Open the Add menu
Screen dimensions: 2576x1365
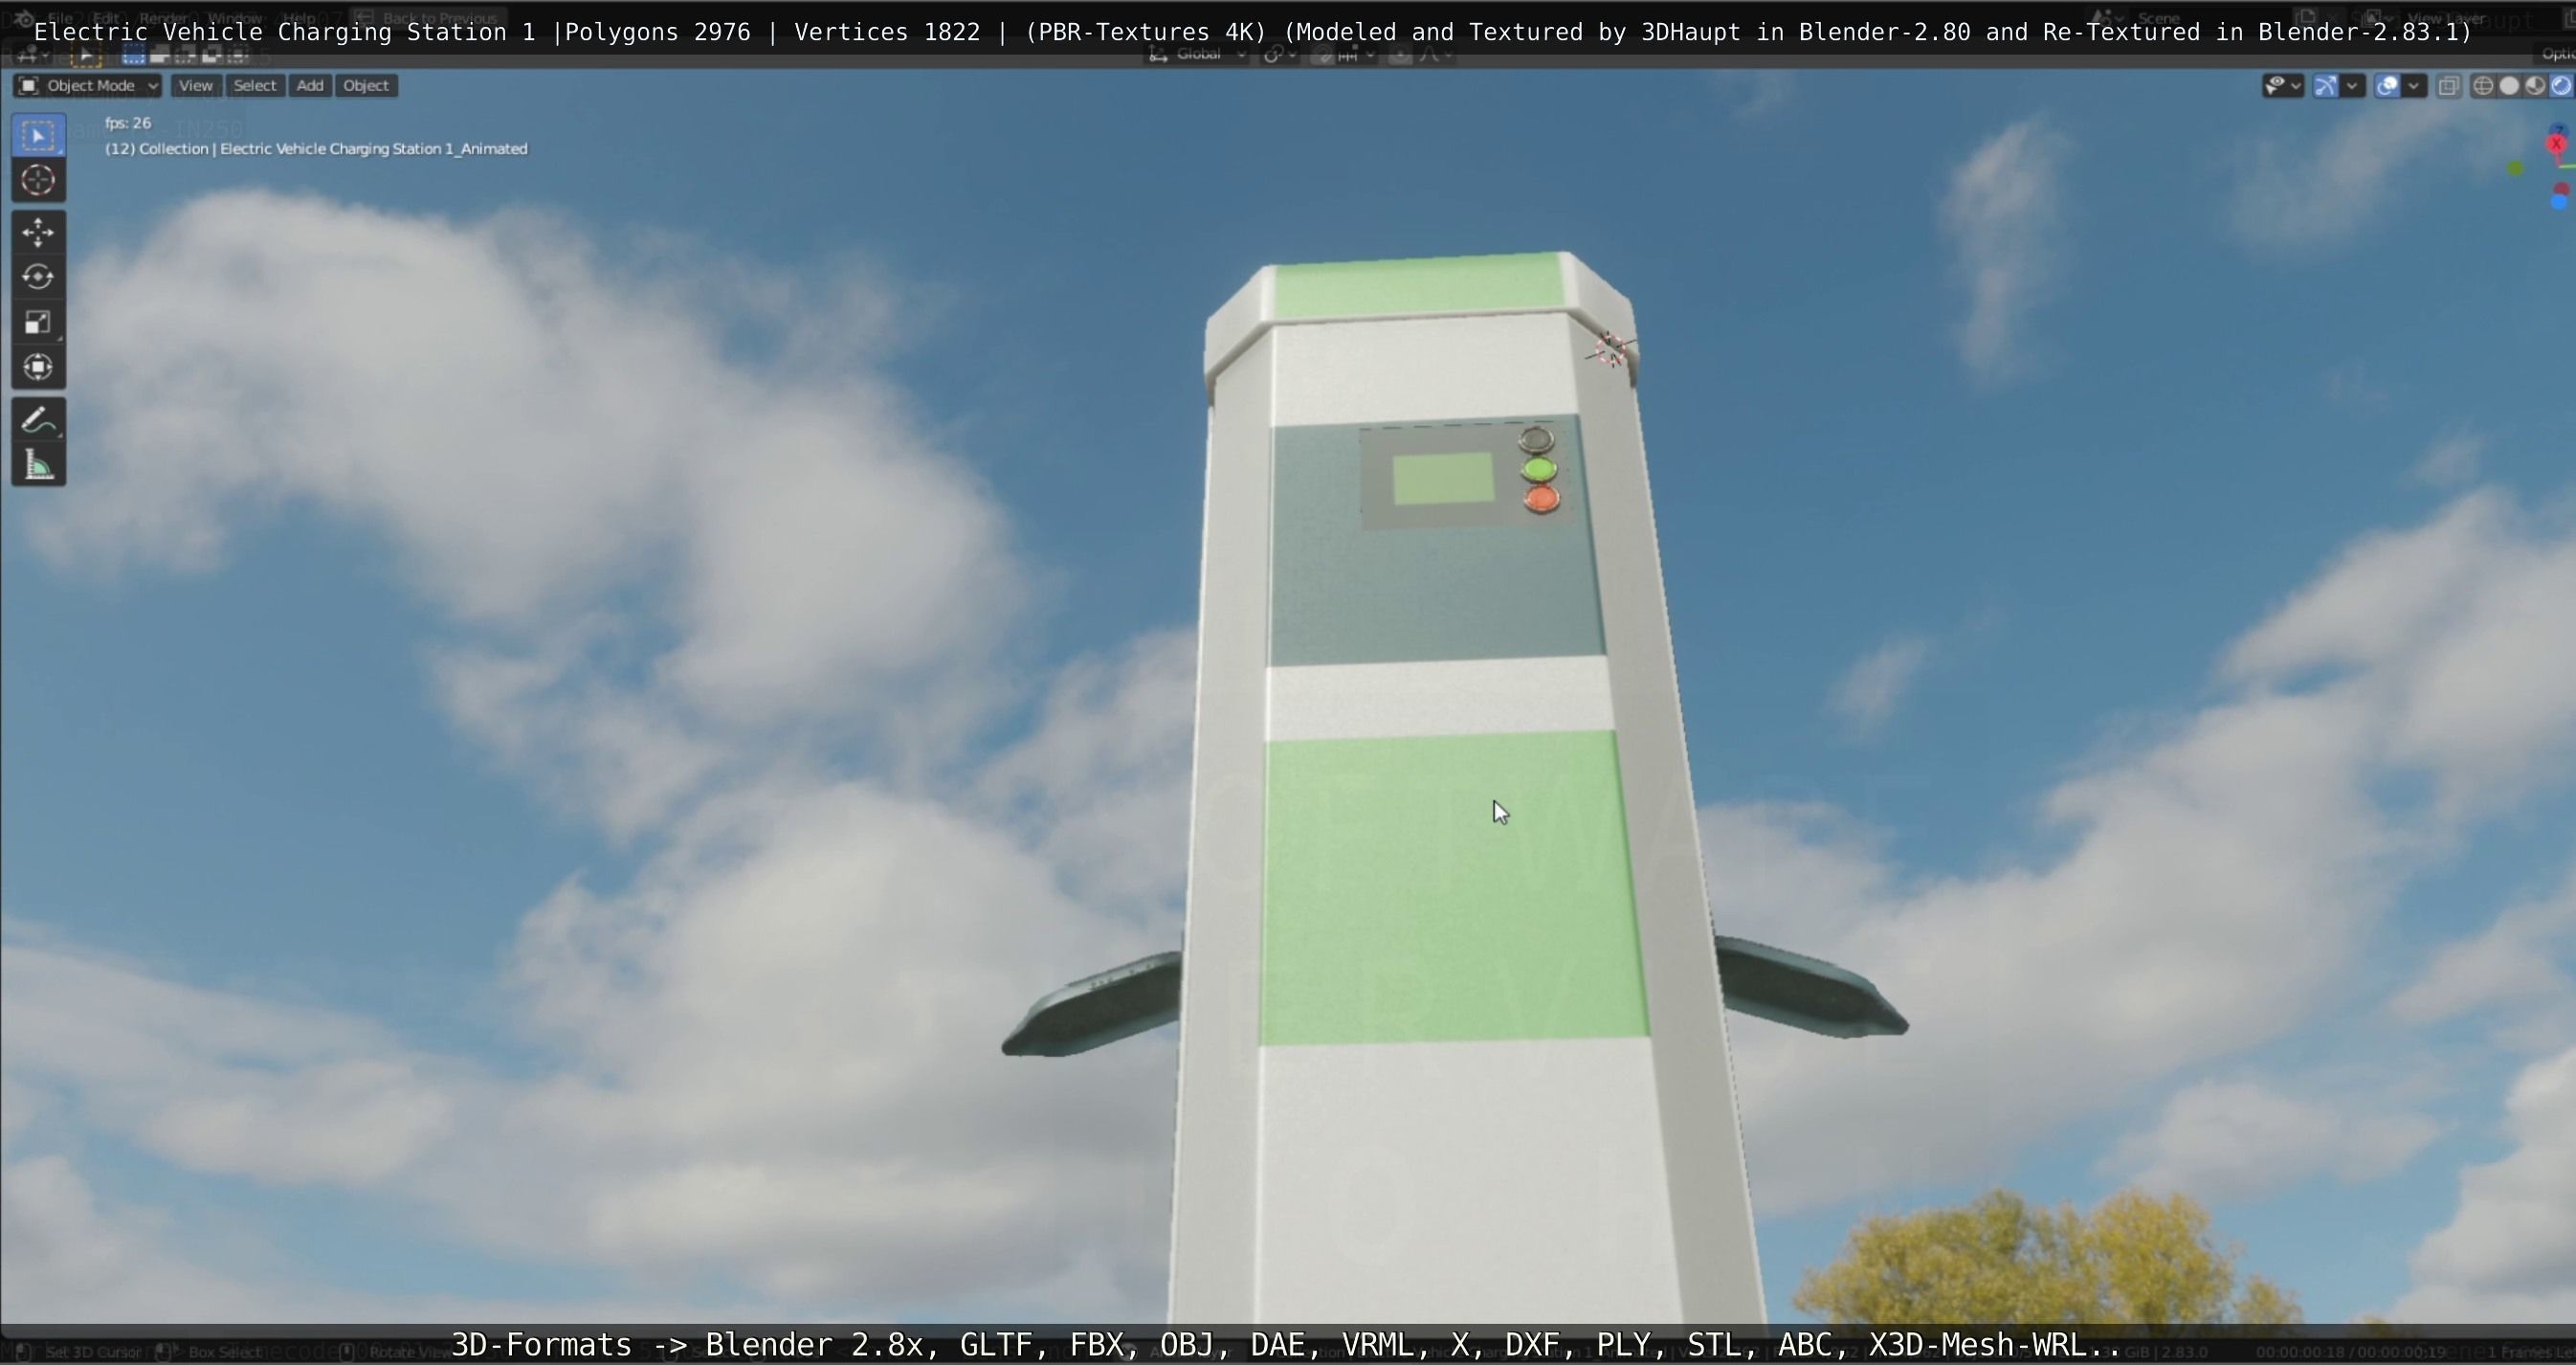click(x=310, y=86)
